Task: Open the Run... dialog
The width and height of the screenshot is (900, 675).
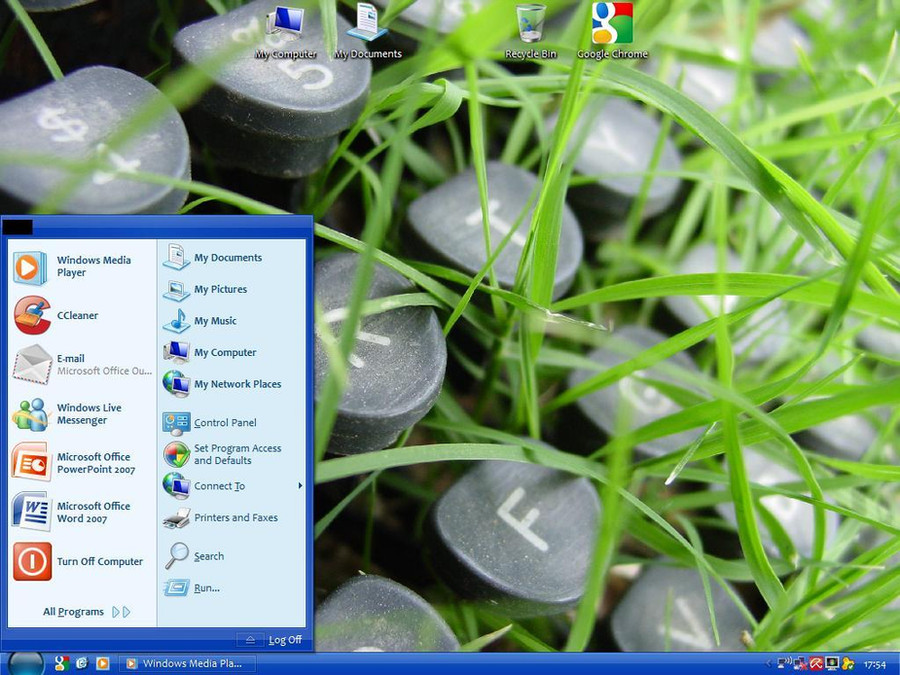Action: 232,588
